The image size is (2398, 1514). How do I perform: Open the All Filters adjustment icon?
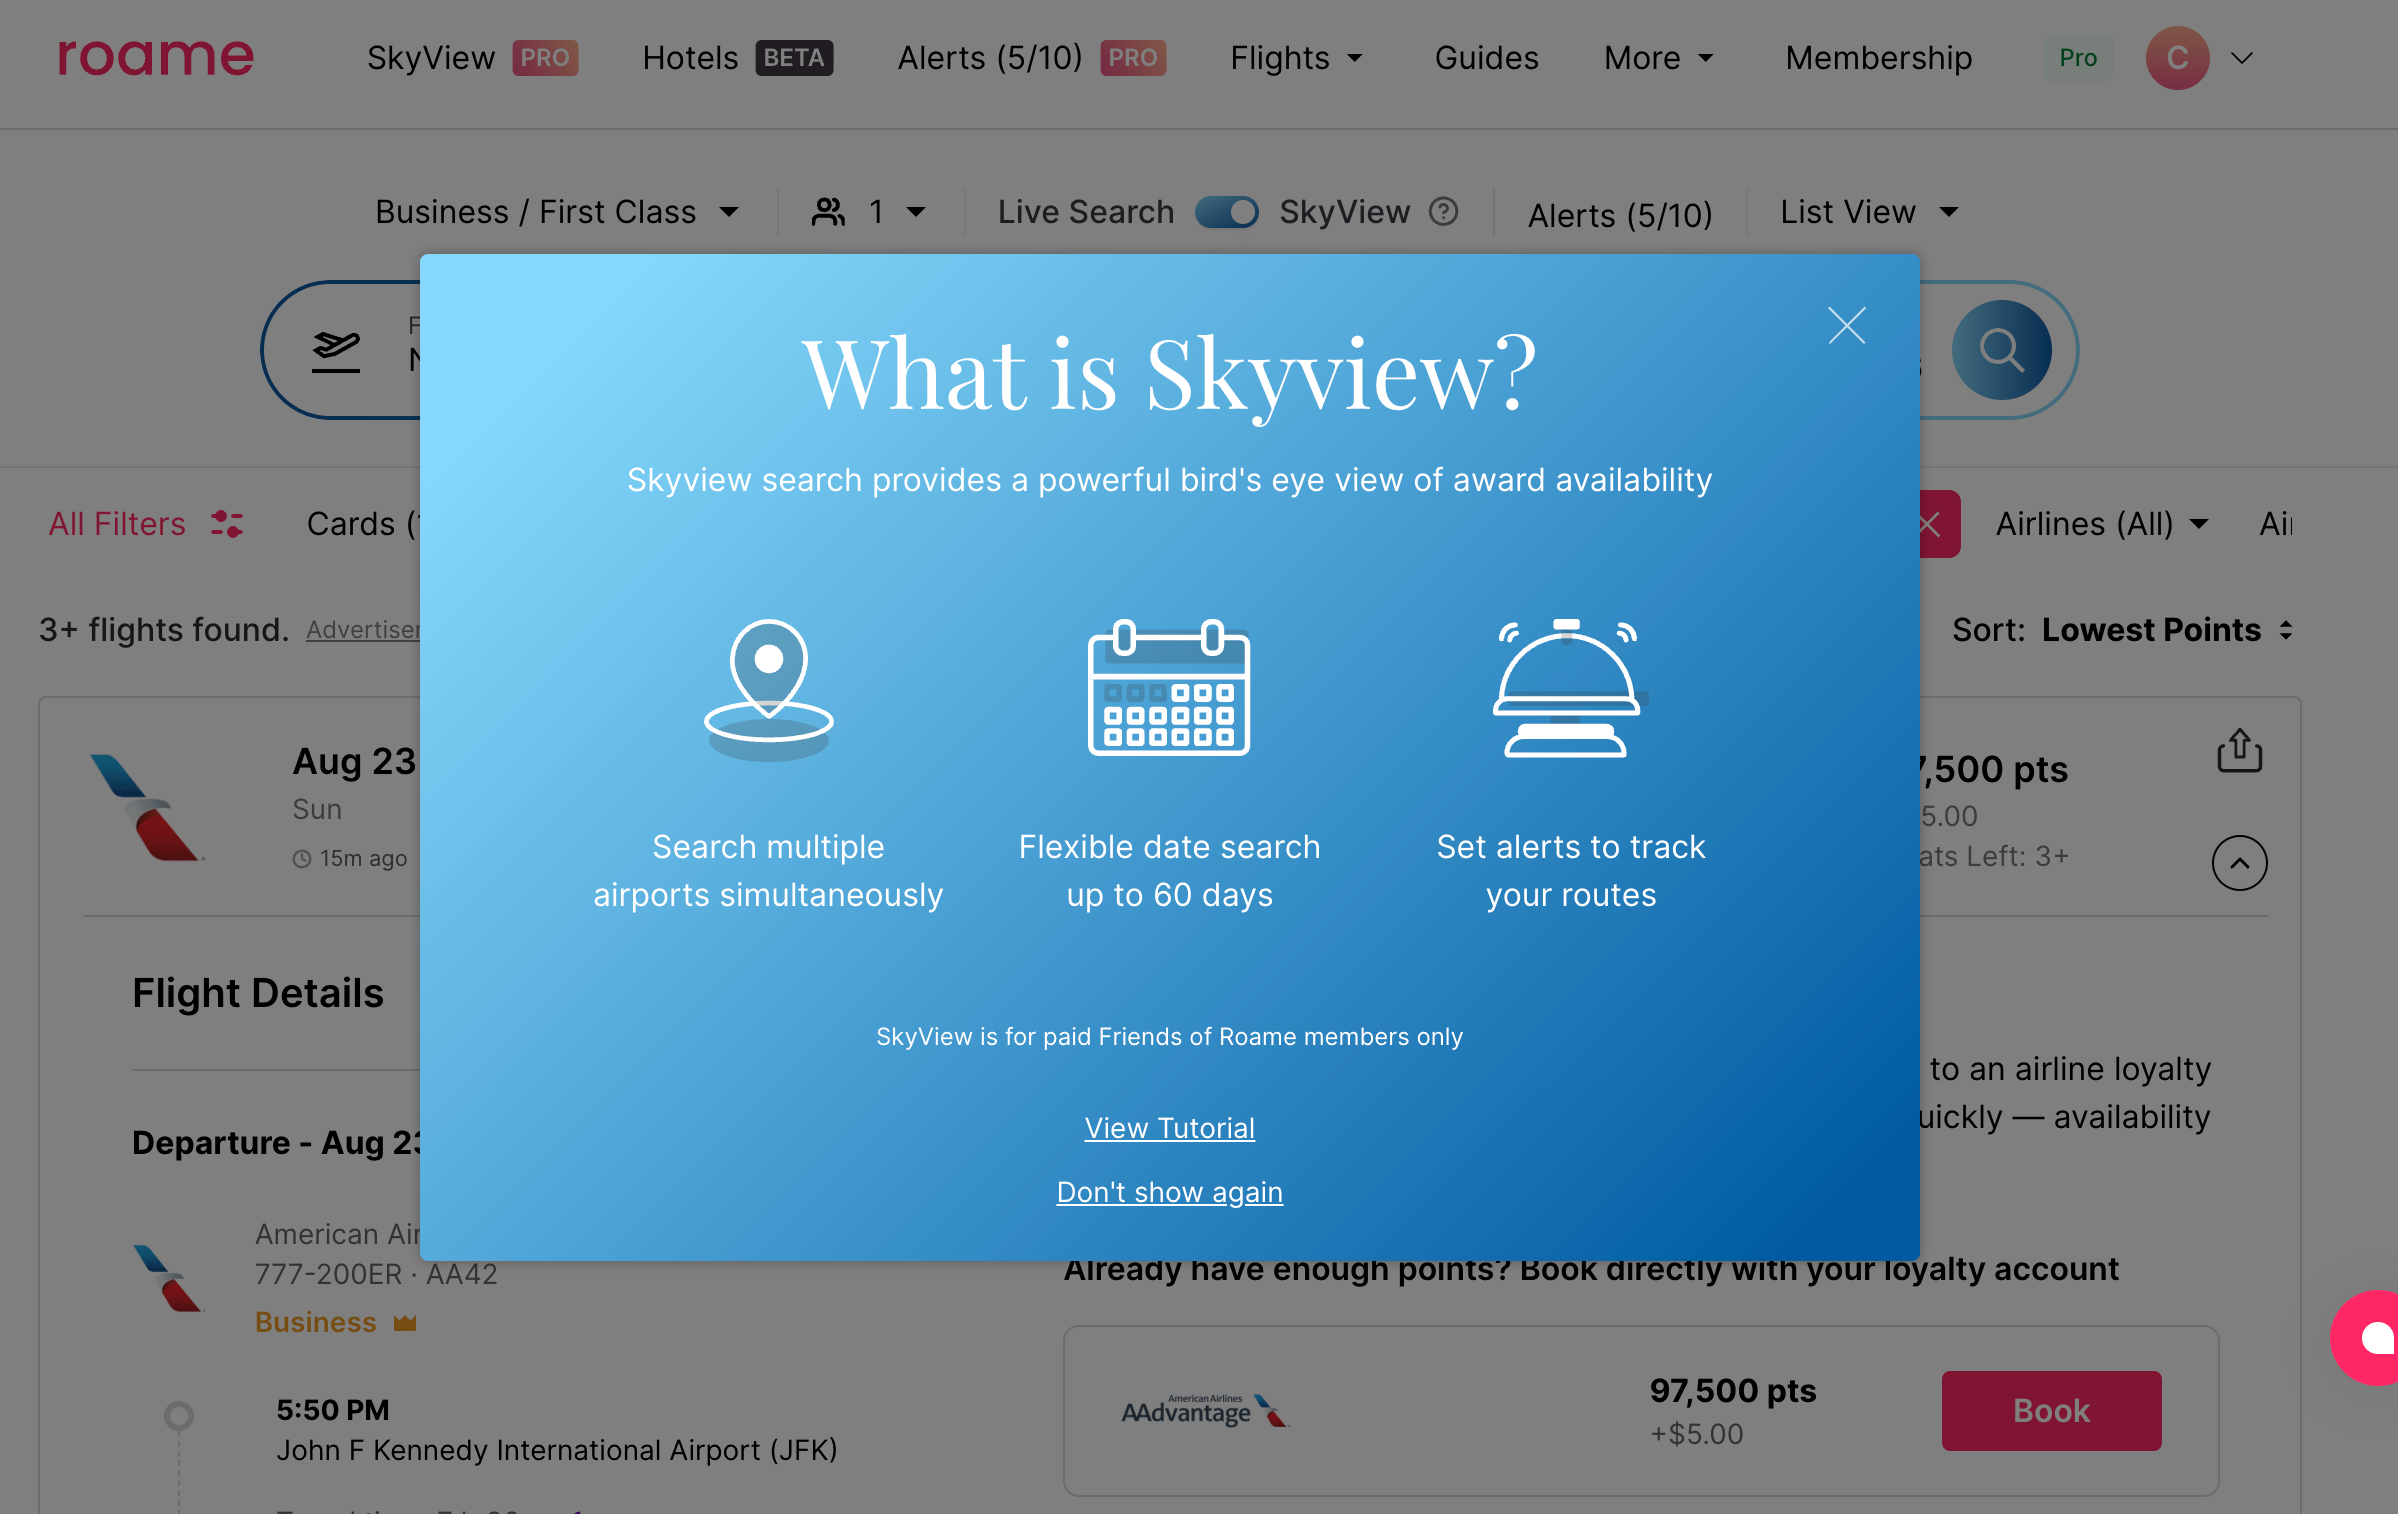(x=227, y=523)
